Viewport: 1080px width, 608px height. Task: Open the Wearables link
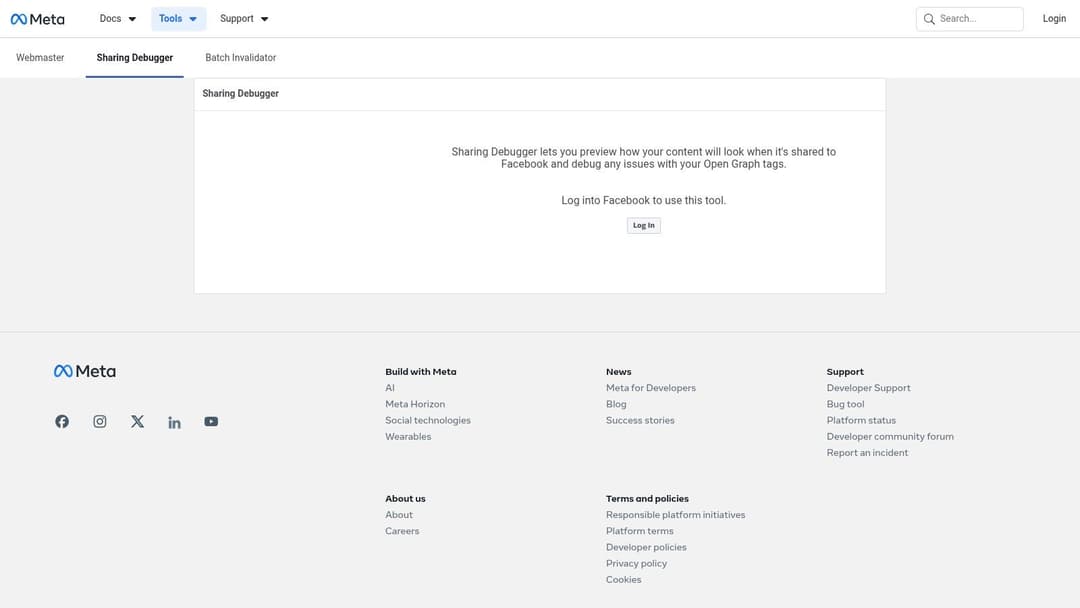click(408, 437)
